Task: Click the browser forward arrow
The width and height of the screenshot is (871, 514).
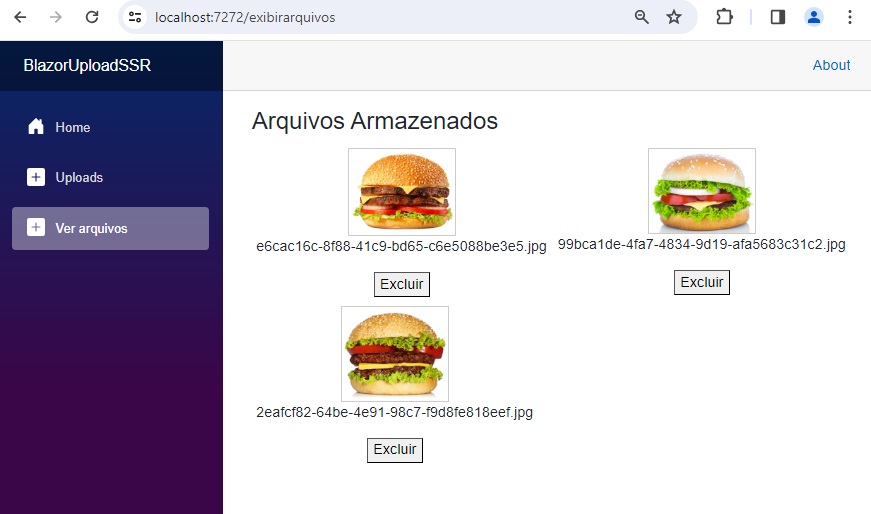Action: coord(56,17)
